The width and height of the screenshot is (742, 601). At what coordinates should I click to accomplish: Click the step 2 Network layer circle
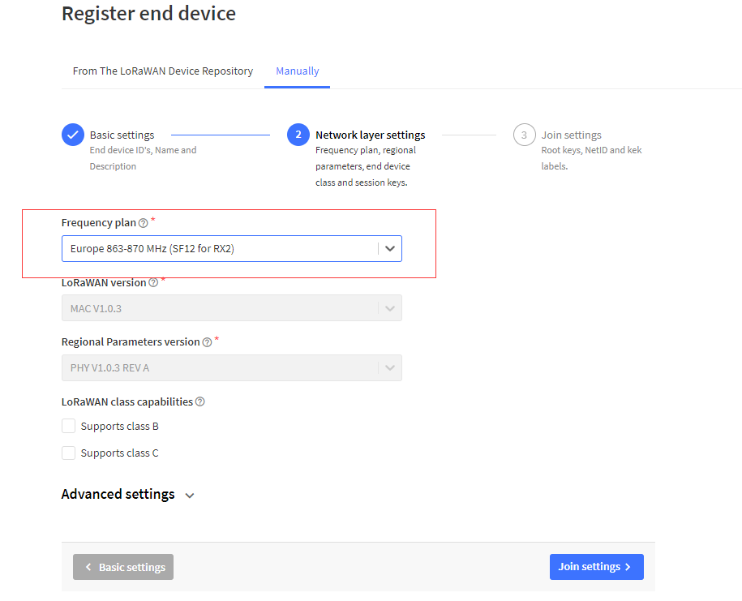tap(298, 135)
